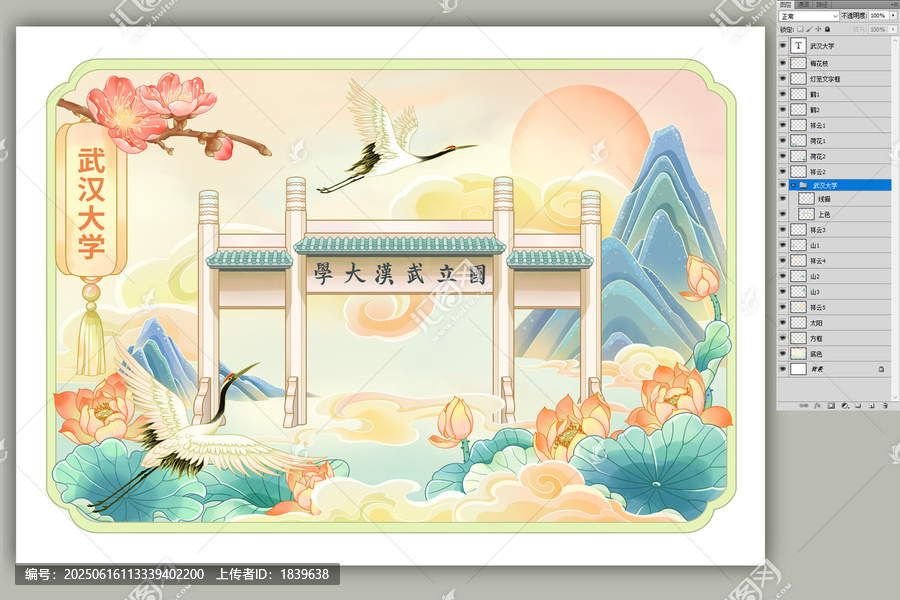Click the lock all padlock icon
The image size is (900, 600).
(x=827, y=29)
